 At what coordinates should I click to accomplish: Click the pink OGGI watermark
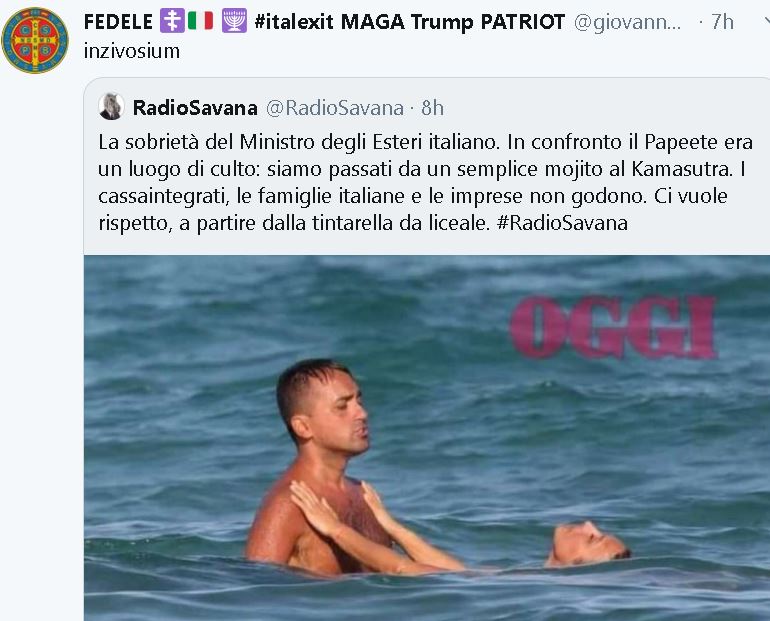[x=612, y=327]
